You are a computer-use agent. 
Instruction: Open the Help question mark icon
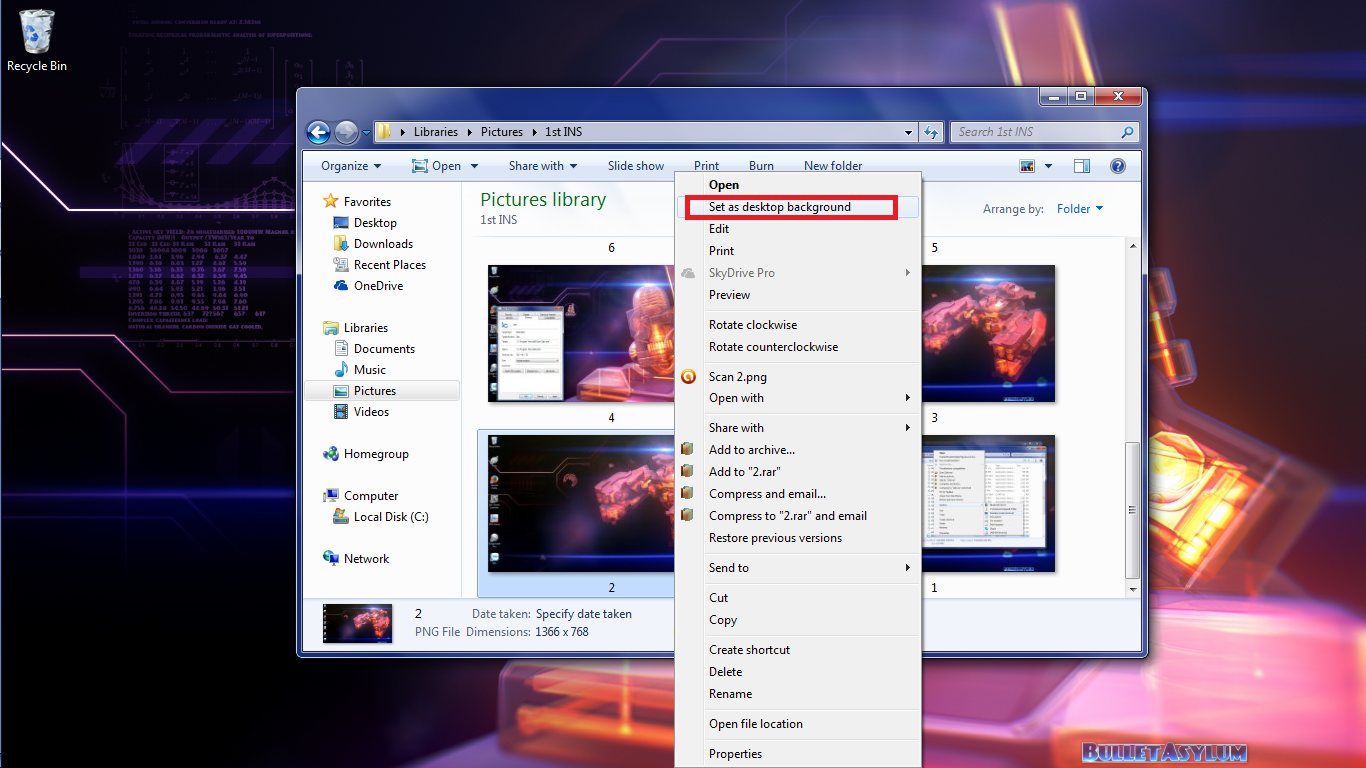tap(1118, 166)
